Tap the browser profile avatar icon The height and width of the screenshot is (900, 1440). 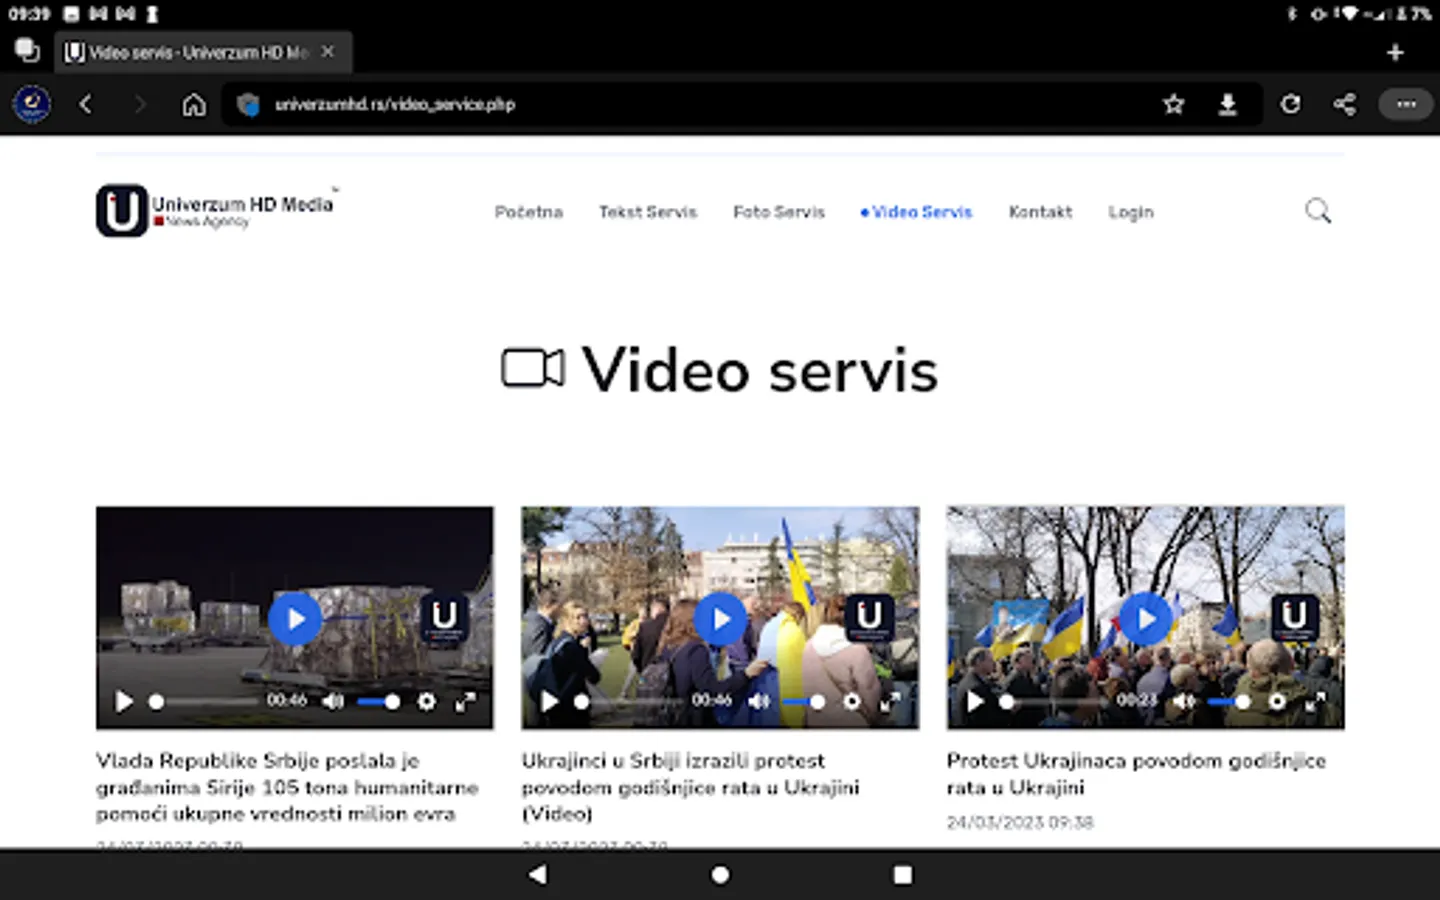(32, 104)
